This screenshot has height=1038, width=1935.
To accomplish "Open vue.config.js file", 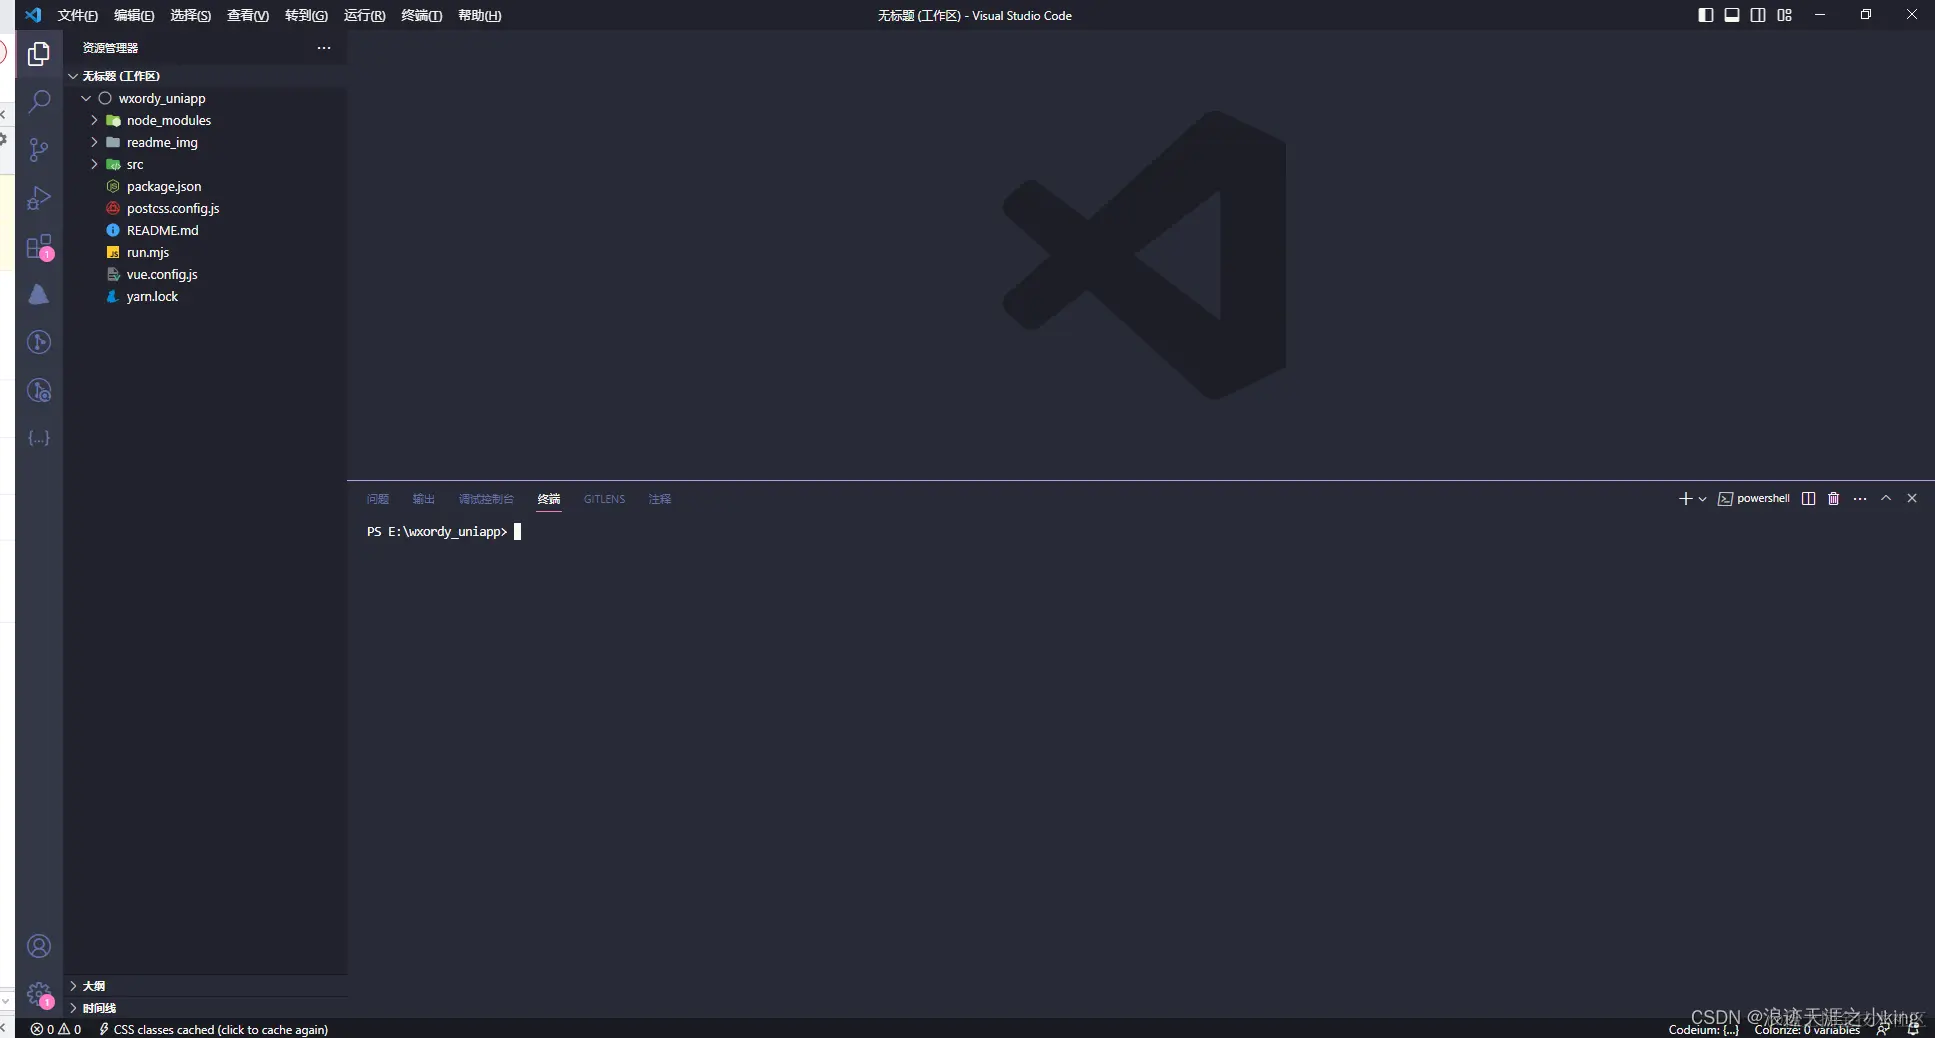I will [x=206, y=274].
